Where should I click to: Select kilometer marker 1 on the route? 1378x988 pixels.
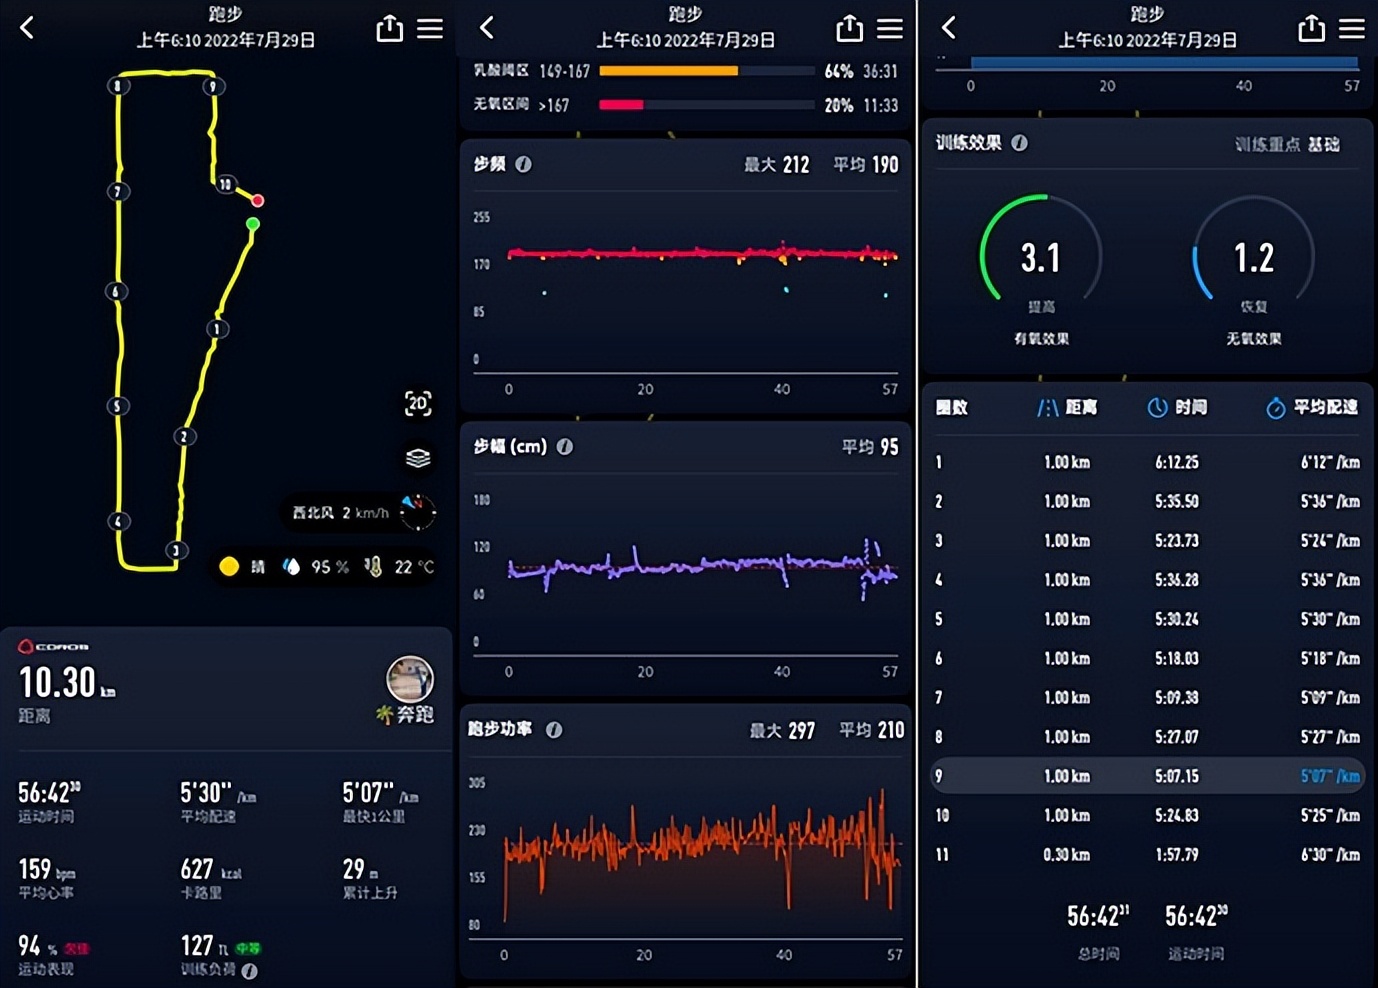click(x=217, y=329)
